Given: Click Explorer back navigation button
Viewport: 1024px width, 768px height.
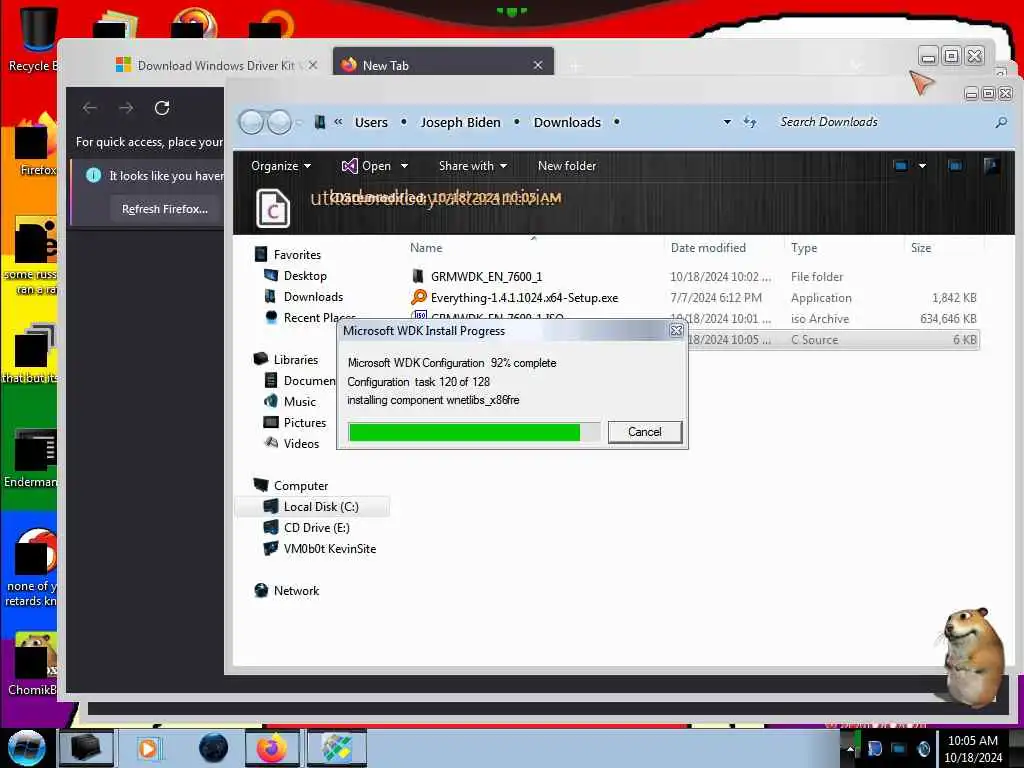Looking at the screenshot, I should 251,122.
